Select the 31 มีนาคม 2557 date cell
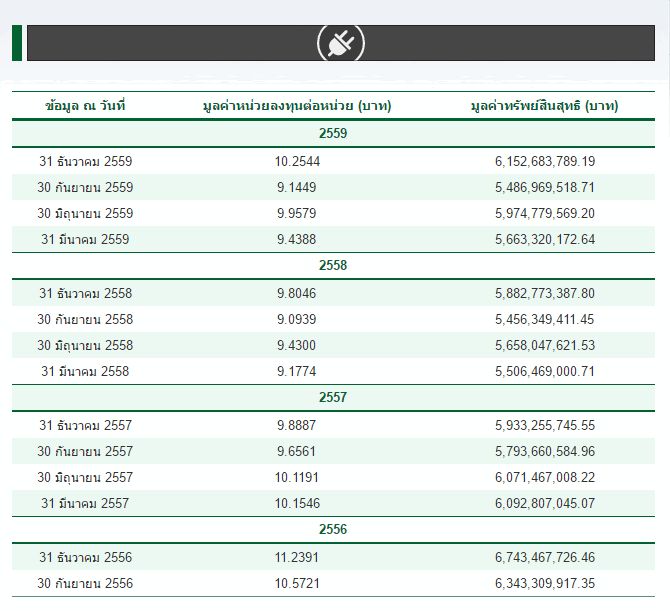The width and height of the screenshot is (670, 611). tap(85, 503)
